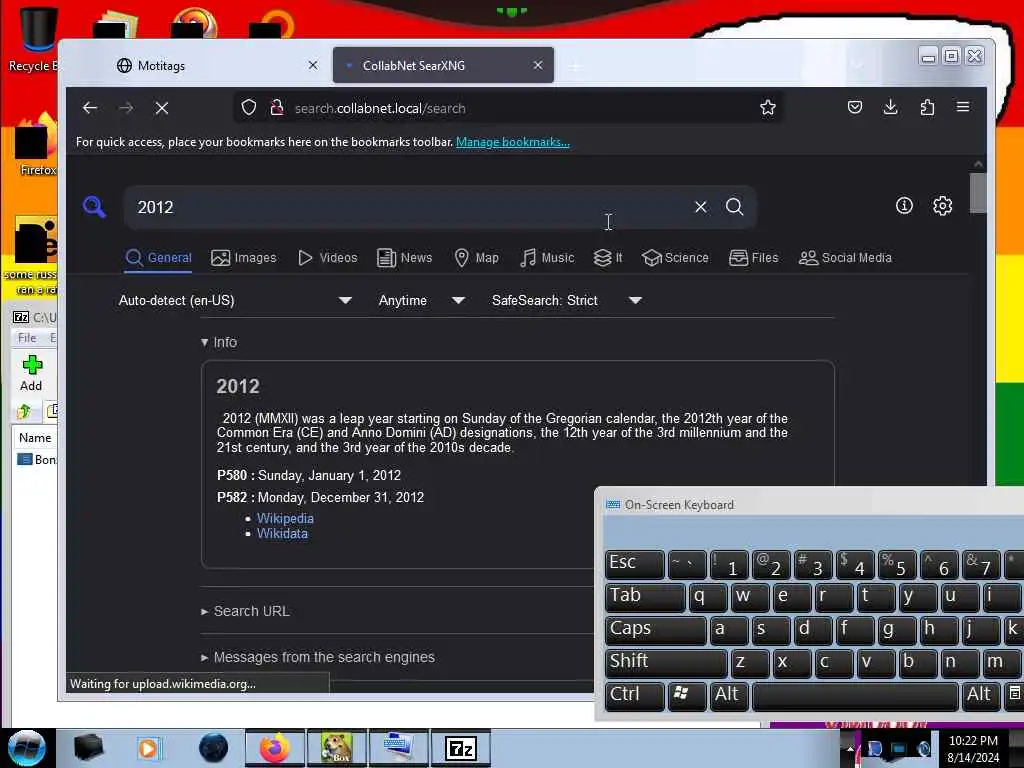1024x768 pixels.
Task: Open new browser tab with plus
Action: pos(575,66)
